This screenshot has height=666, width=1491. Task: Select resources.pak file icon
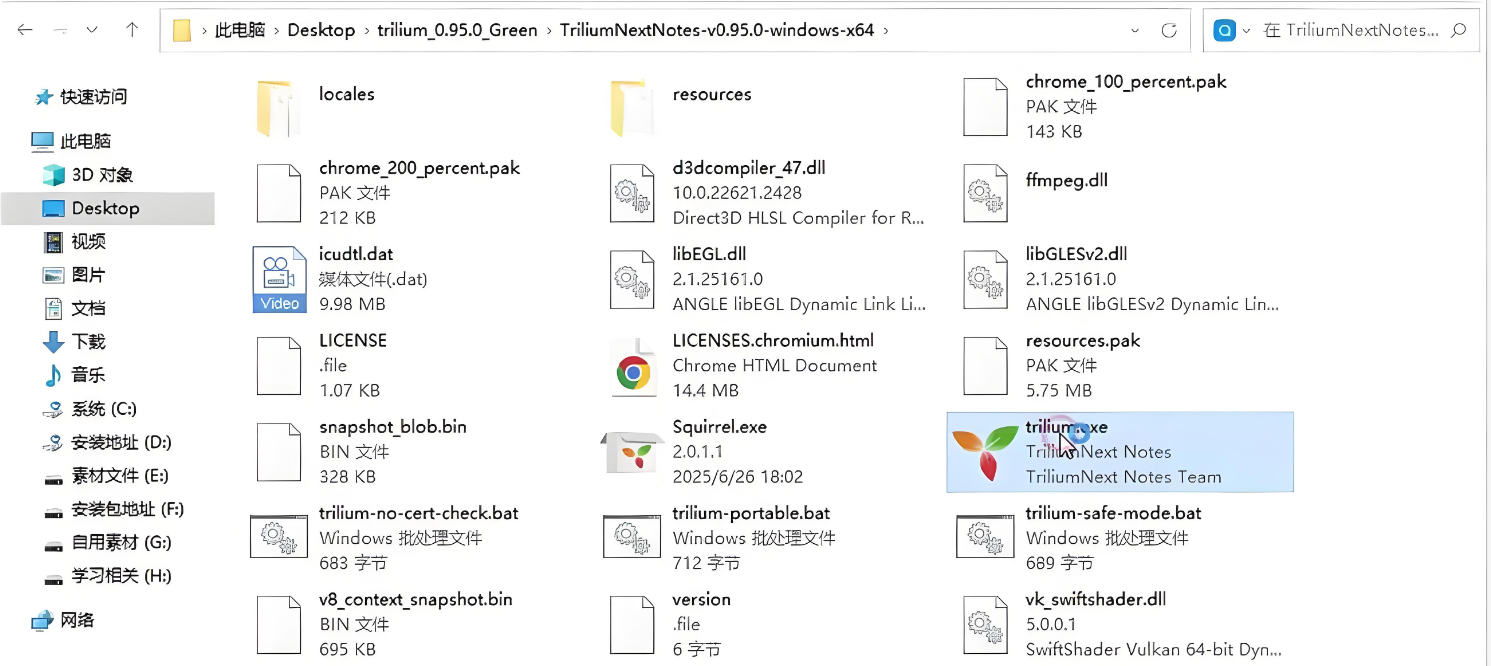(985, 366)
